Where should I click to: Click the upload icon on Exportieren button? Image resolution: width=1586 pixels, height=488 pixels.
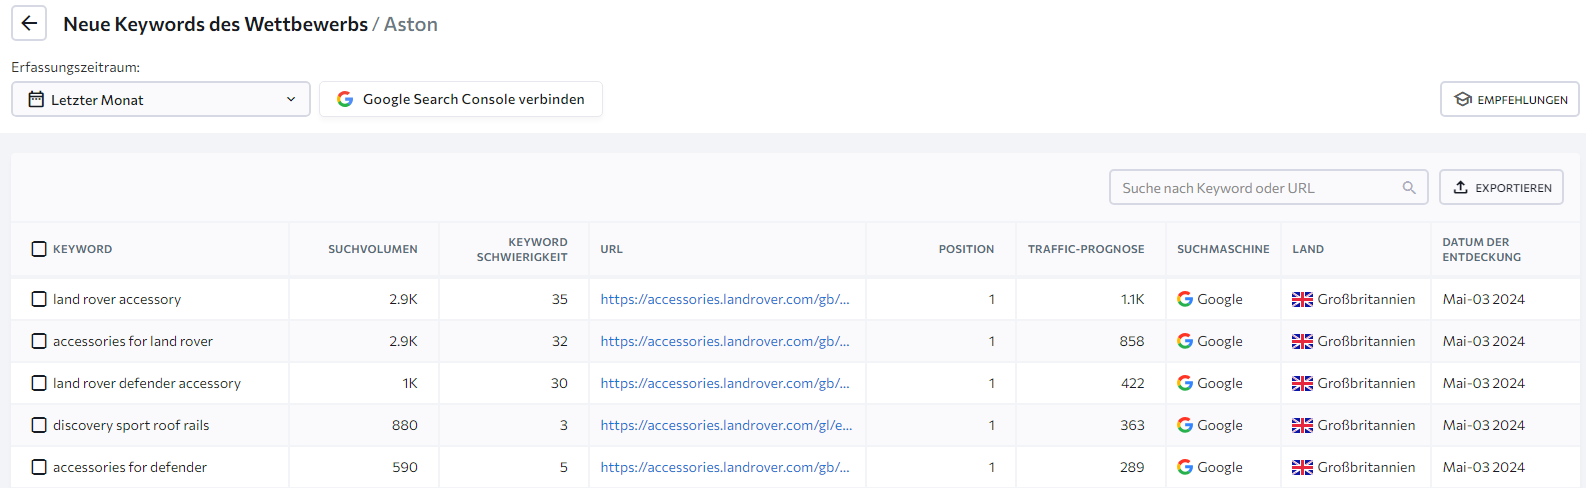tap(1461, 187)
